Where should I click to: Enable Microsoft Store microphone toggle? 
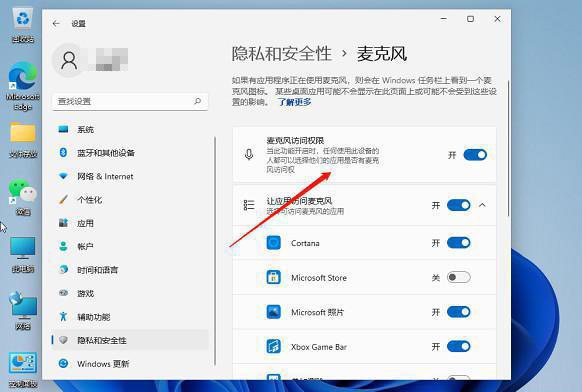pos(459,277)
